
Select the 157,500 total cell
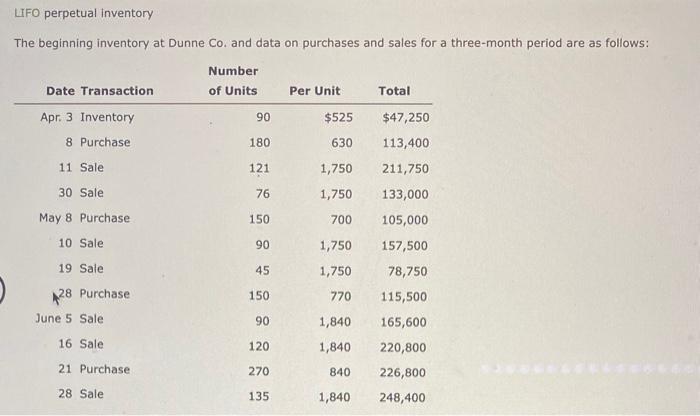[x=404, y=245]
